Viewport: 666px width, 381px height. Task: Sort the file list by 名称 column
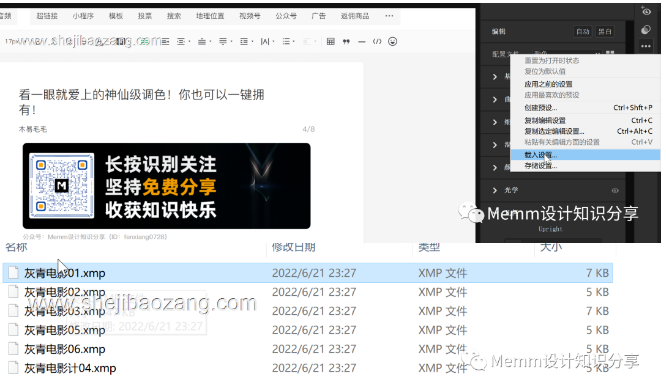(x=17, y=247)
